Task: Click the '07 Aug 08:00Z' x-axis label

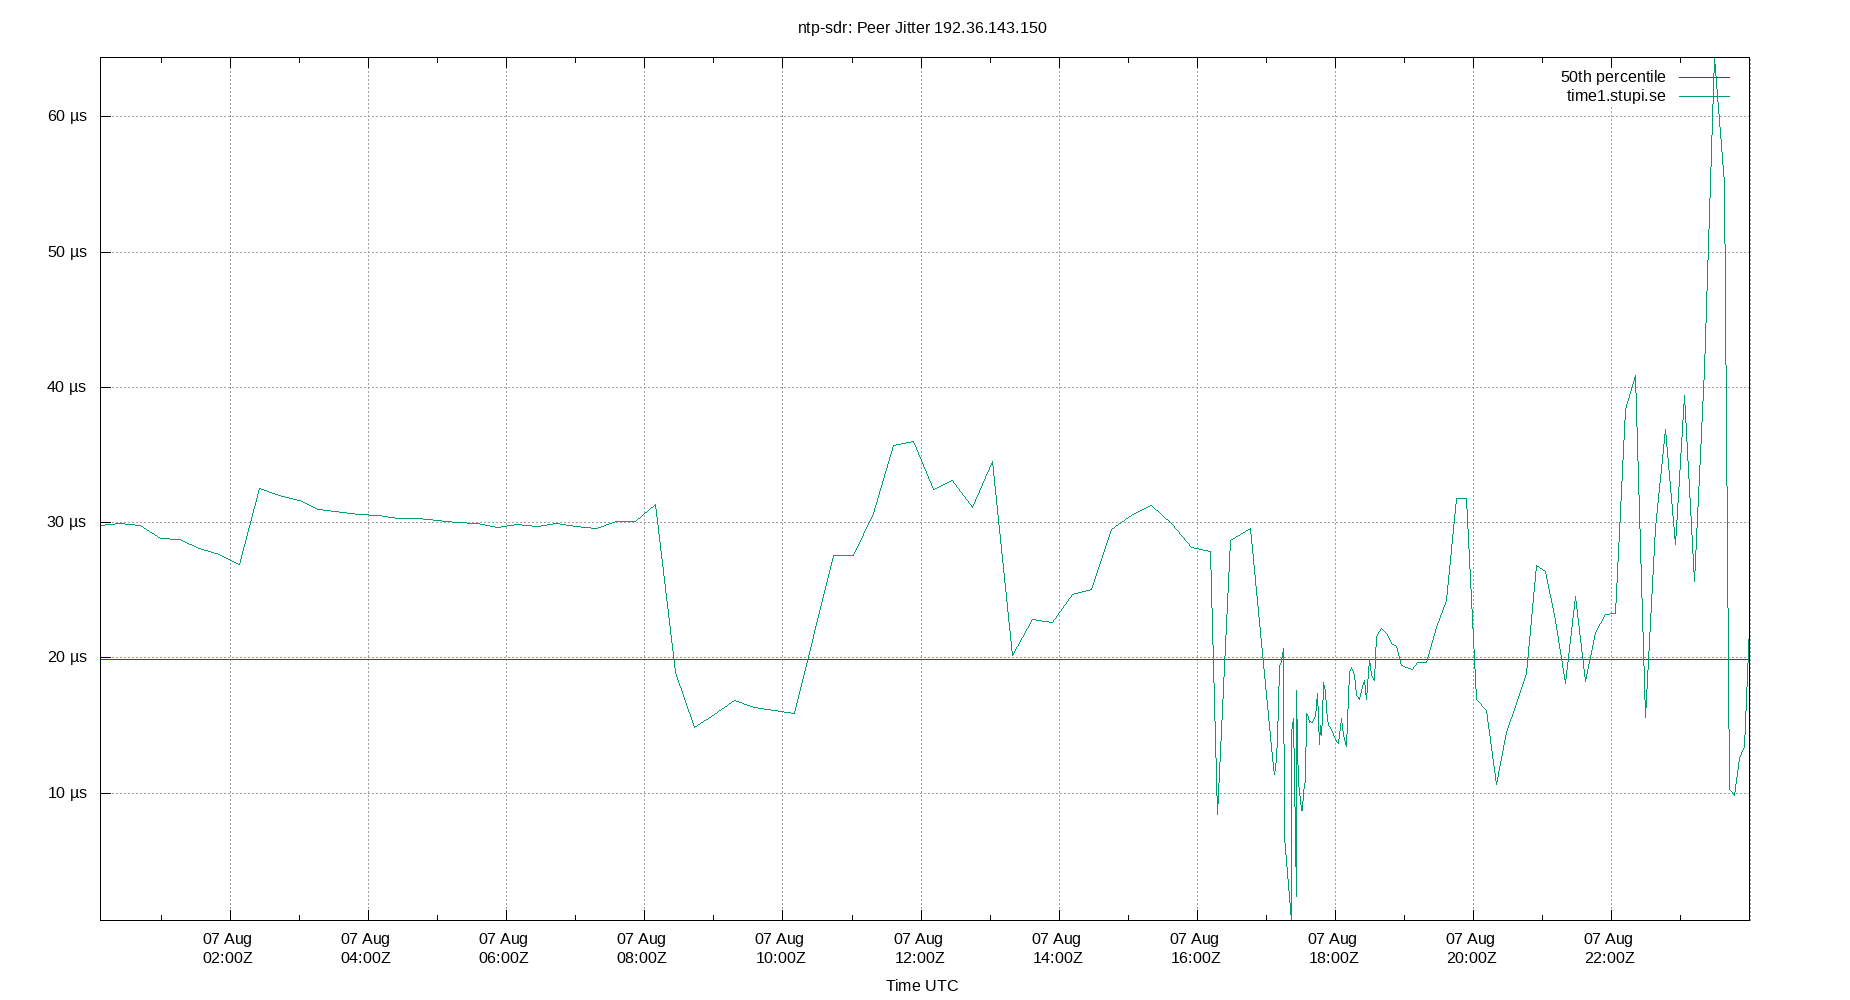Action: pos(642,948)
